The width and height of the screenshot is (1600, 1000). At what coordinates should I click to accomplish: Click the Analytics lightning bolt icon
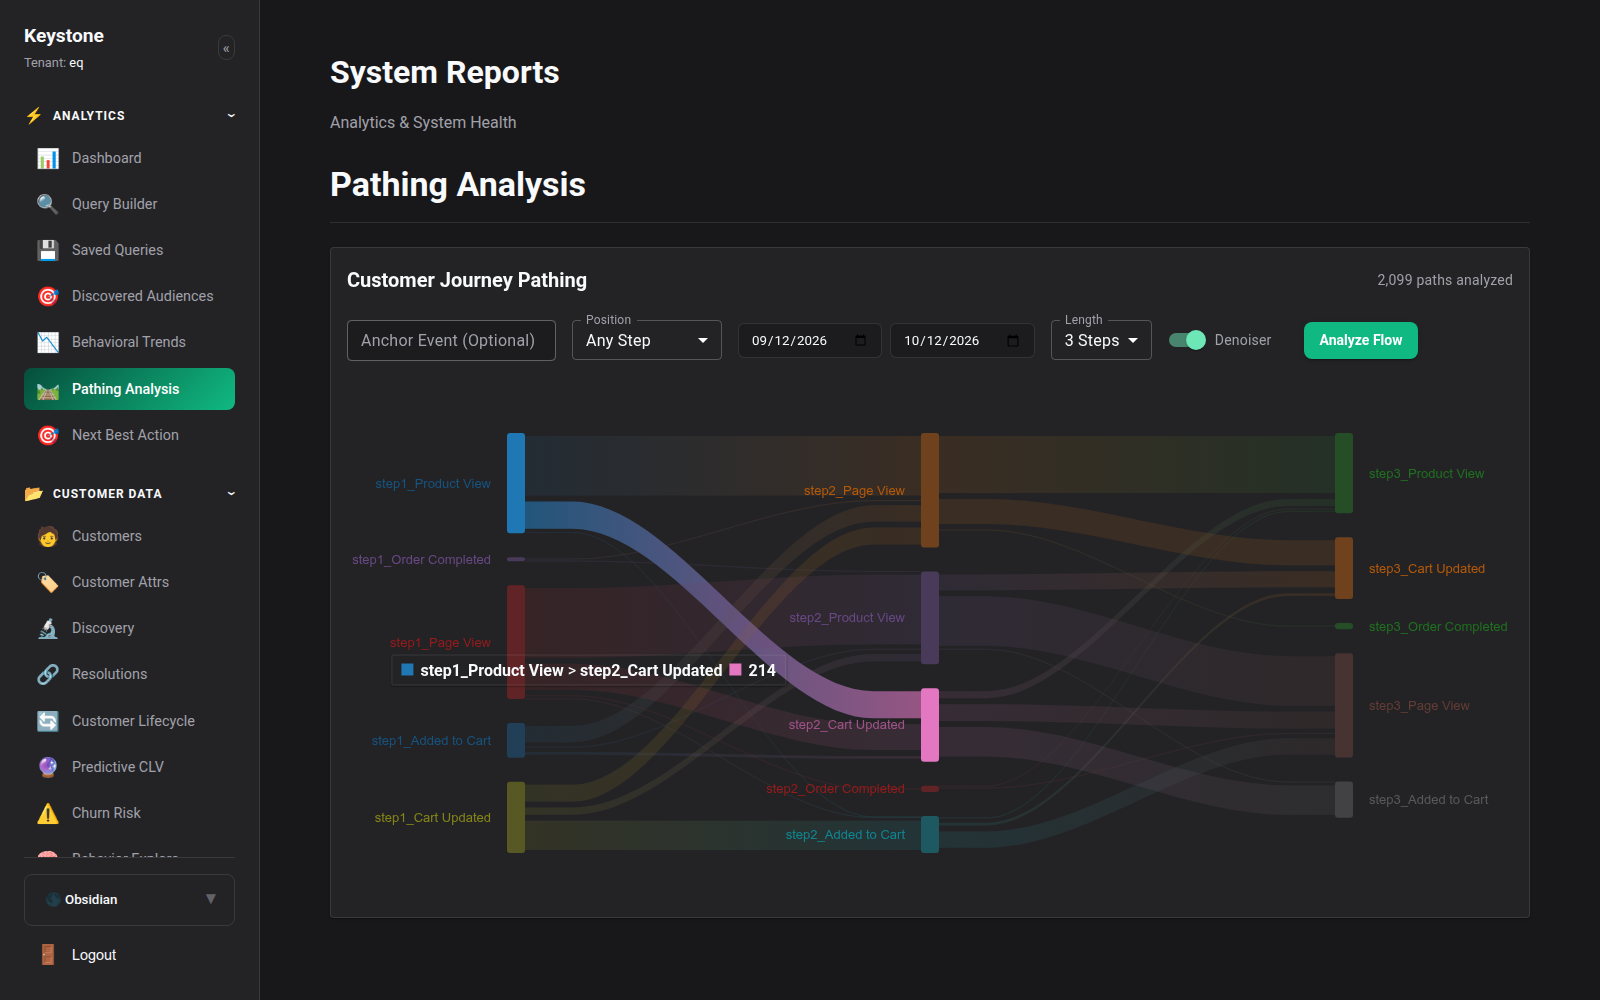(34, 115)
